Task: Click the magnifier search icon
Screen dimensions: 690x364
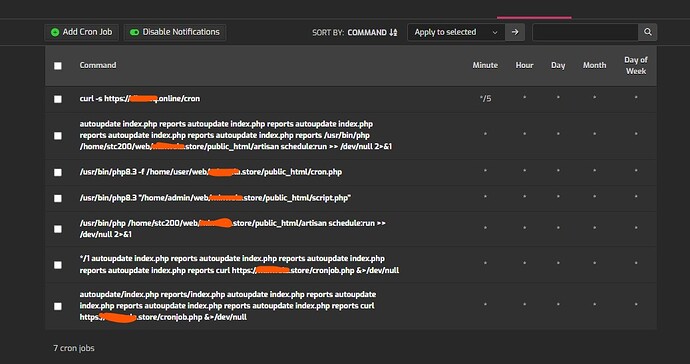Action: pos(648,32)
